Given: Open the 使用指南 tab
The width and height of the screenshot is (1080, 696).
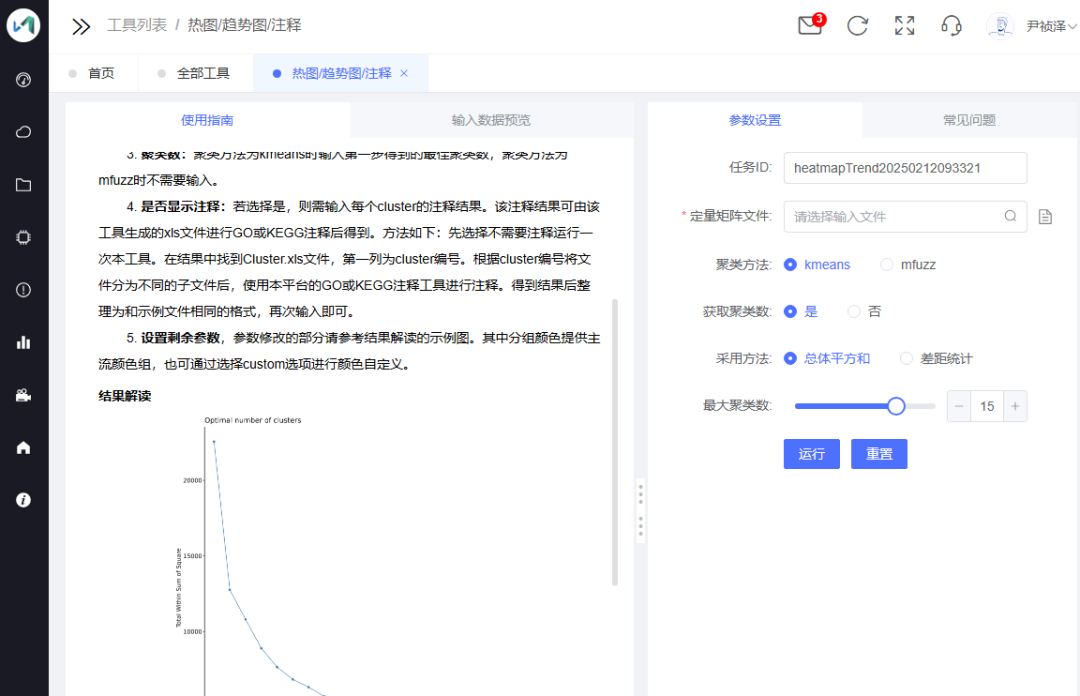Looking at the screenshot, I should coord(207,120).
